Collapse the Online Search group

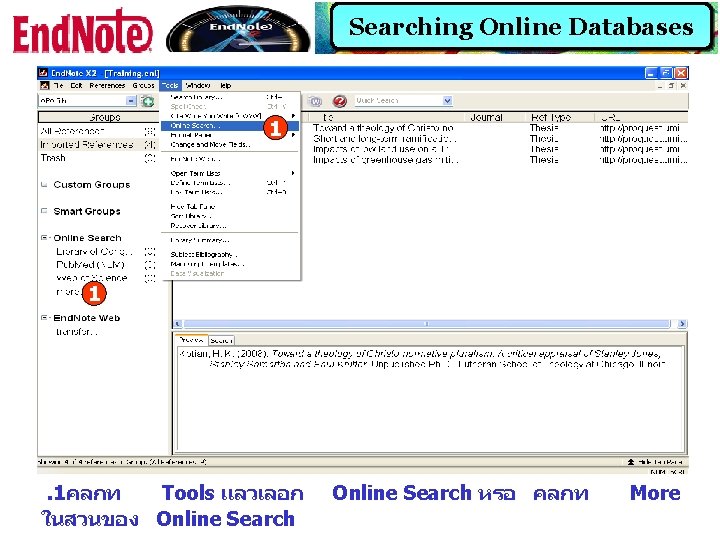click(x=44, y=238)
